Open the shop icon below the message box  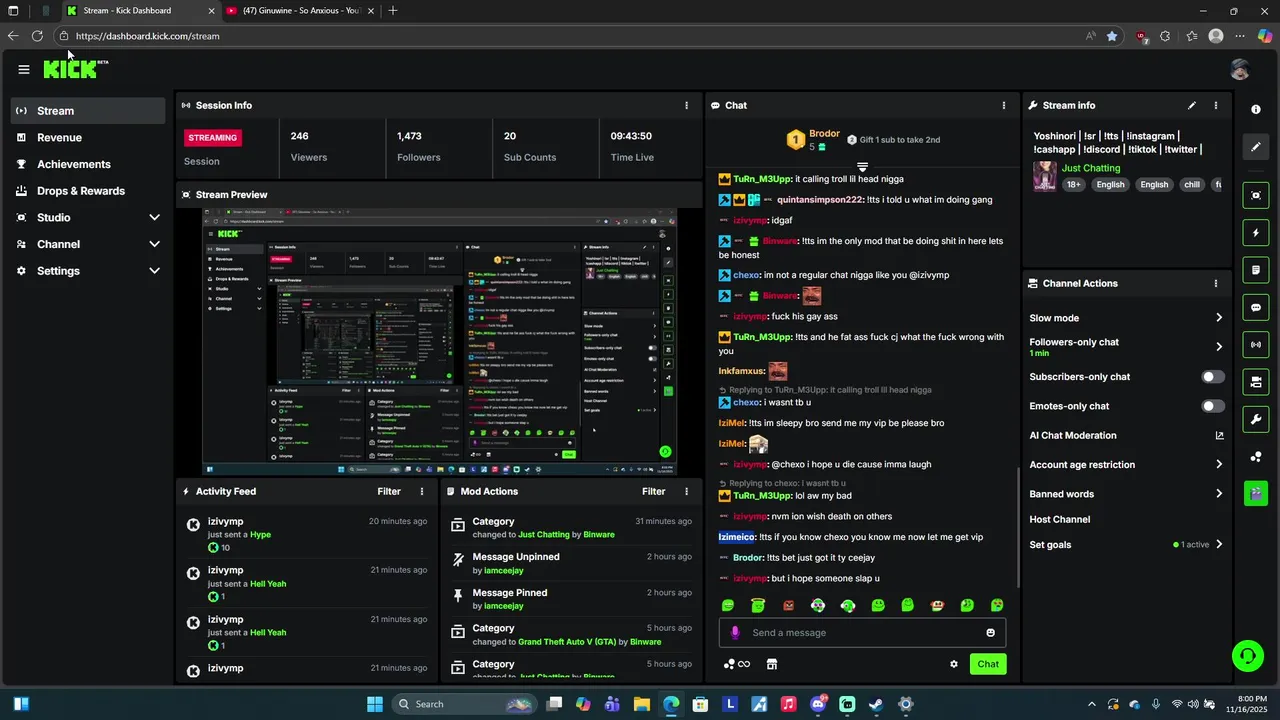[772, 664]
